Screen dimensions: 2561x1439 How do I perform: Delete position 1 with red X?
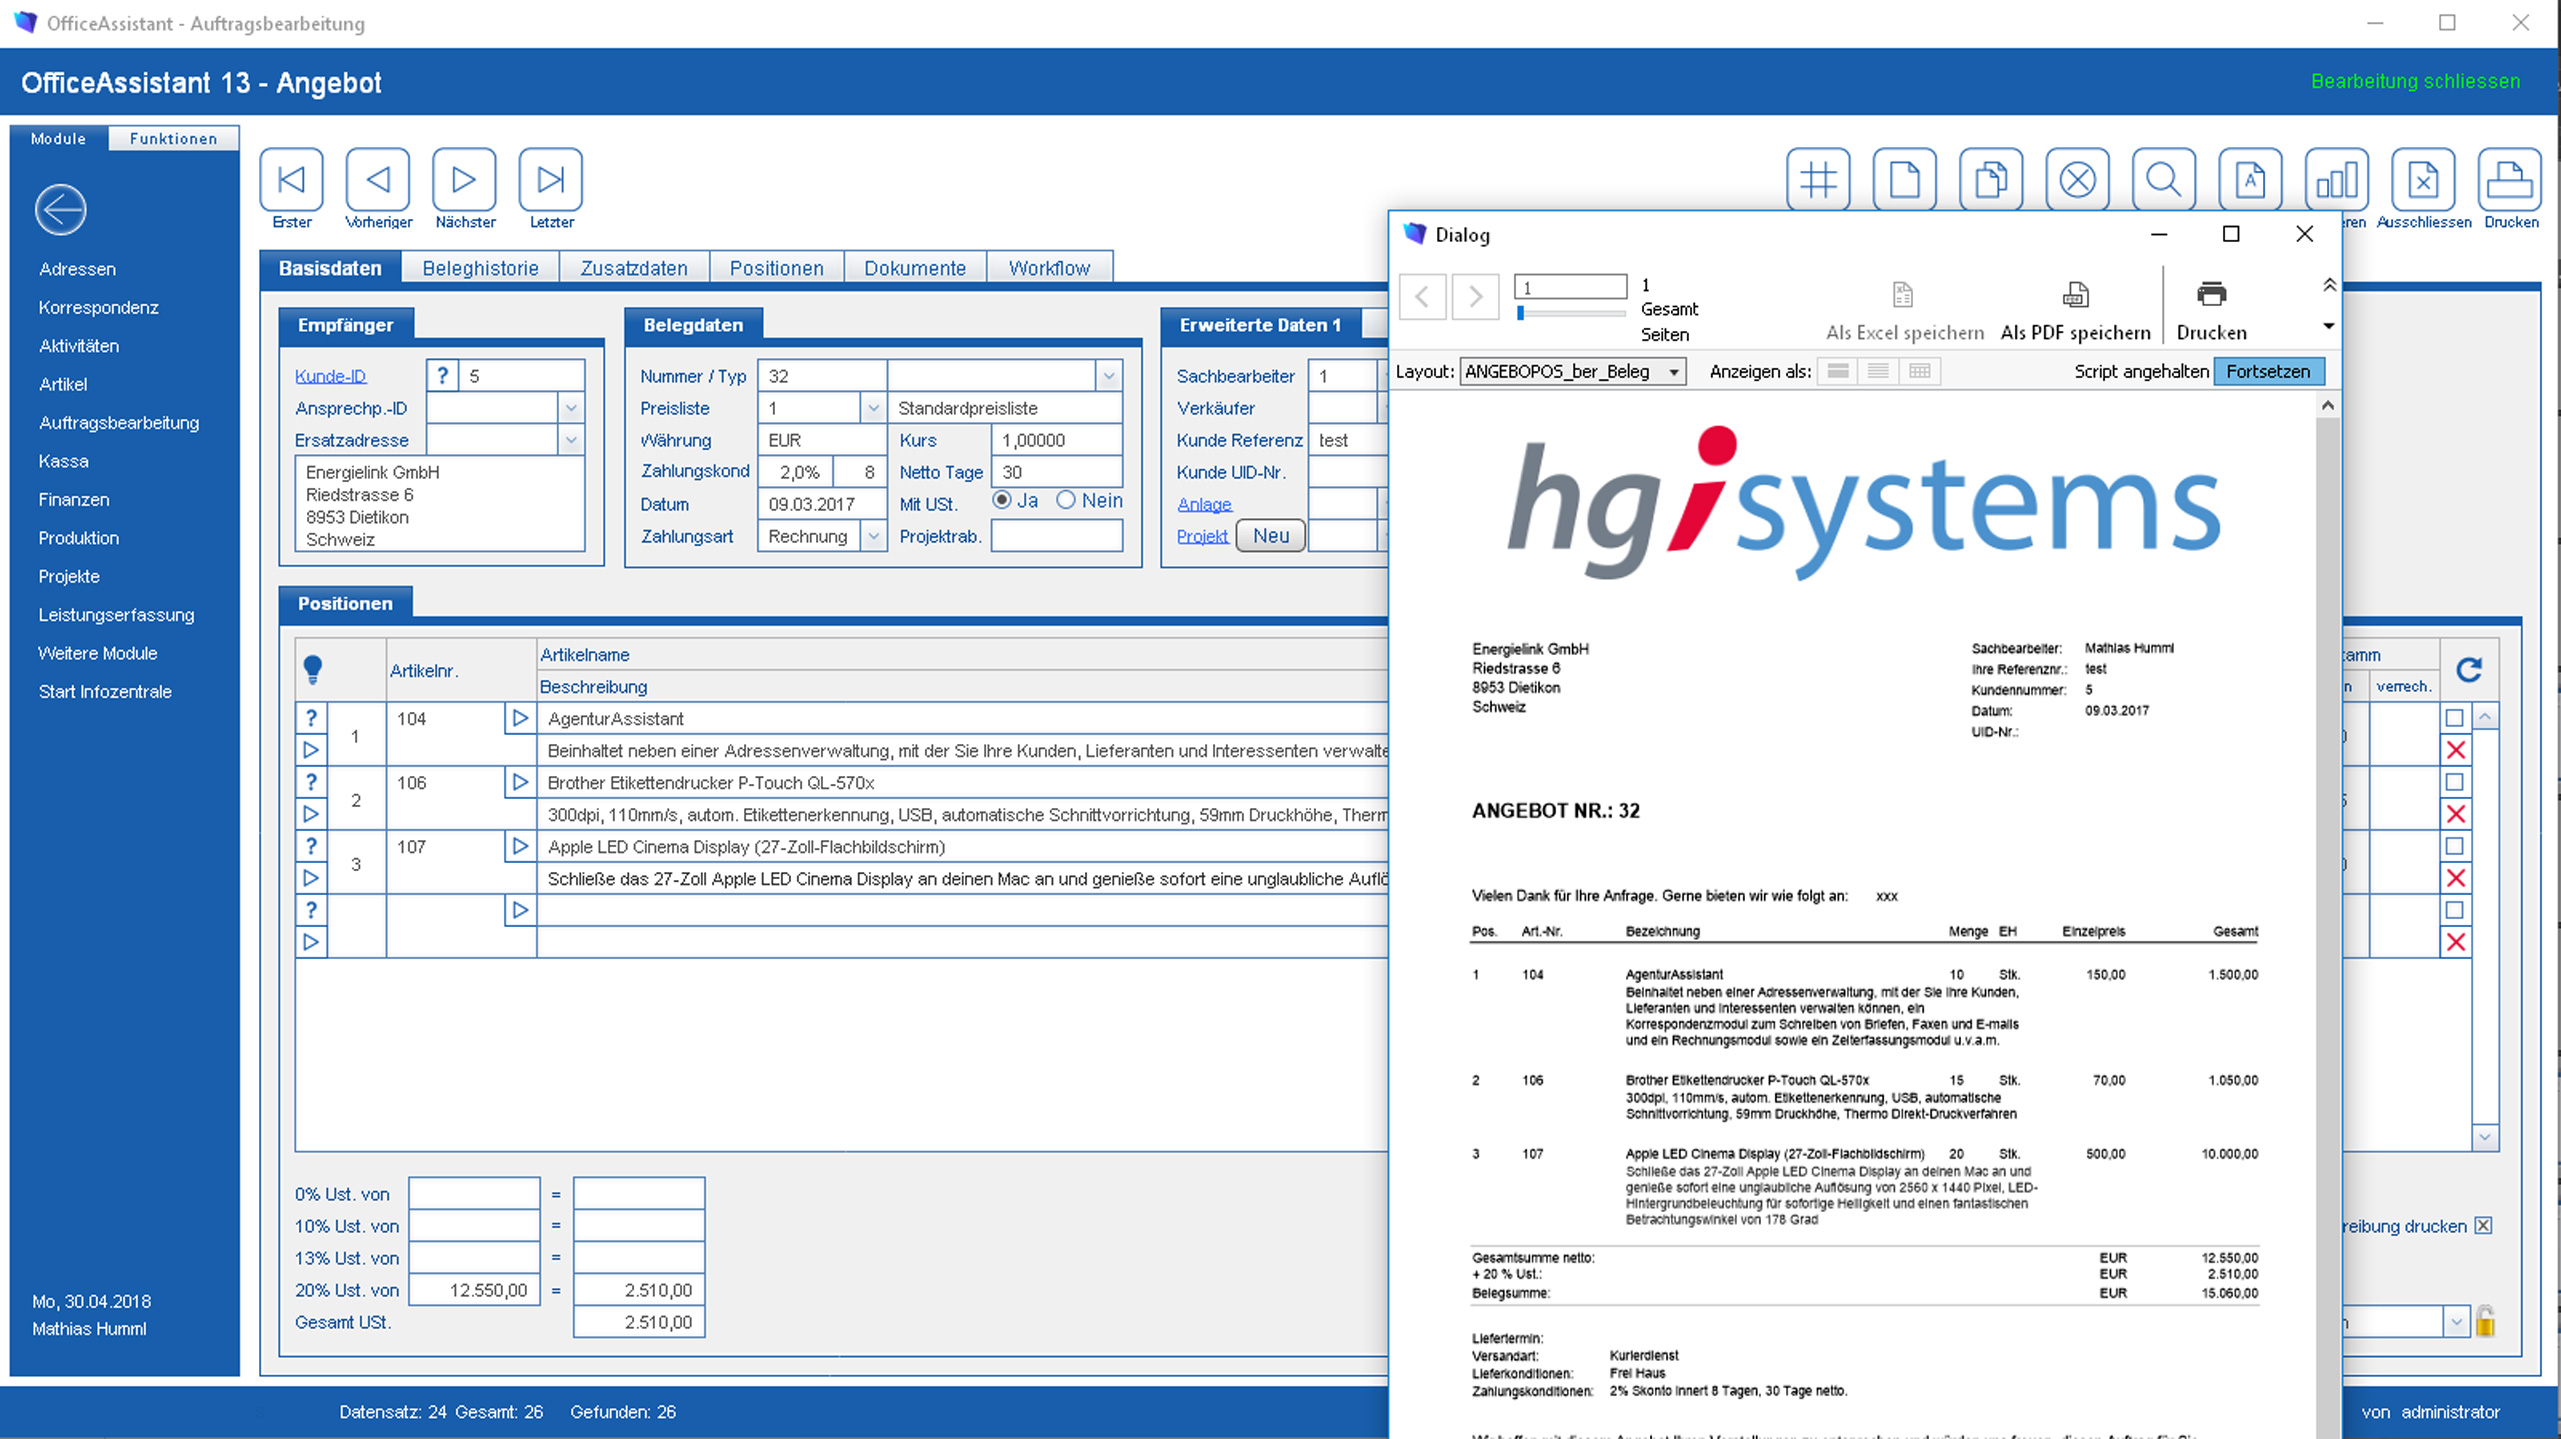click(2455, 750)
